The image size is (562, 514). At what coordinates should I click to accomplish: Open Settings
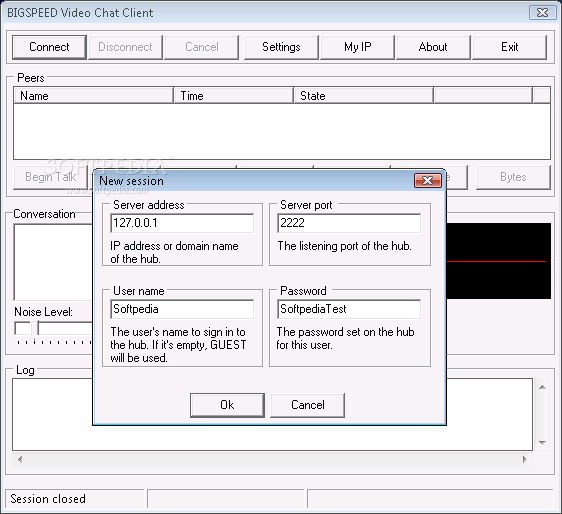point(281,47)
